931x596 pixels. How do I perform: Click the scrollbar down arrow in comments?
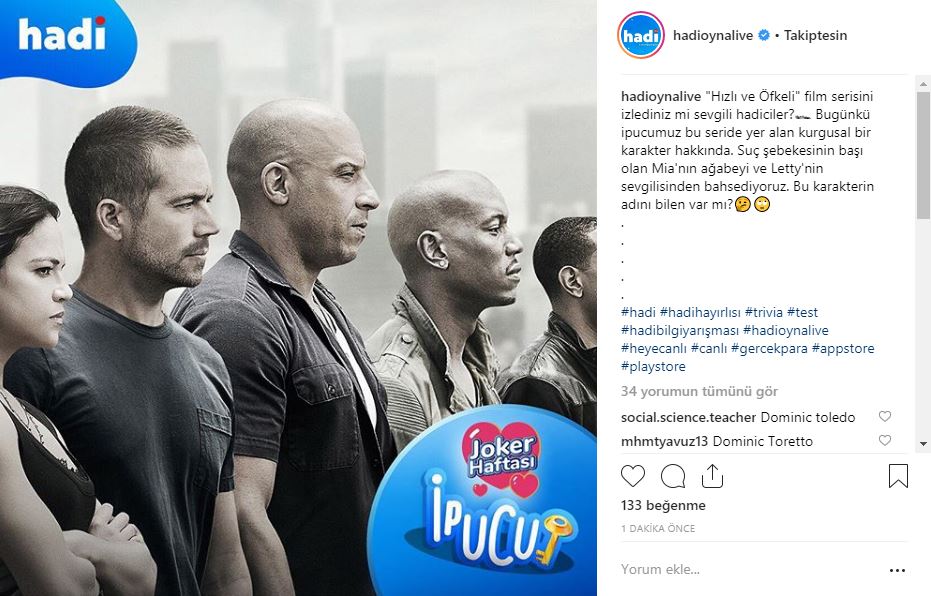tap(923, 443)
